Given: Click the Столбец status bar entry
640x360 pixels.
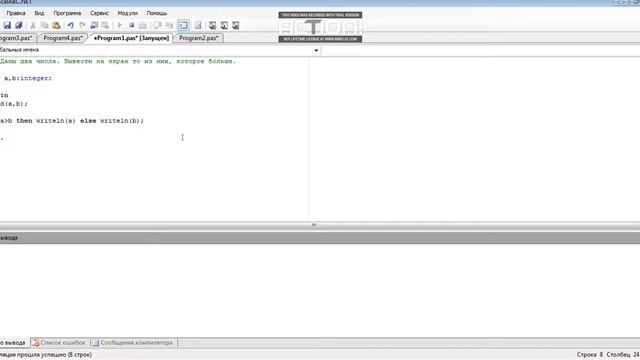Looking at the screenshot, I should [623, 355].
